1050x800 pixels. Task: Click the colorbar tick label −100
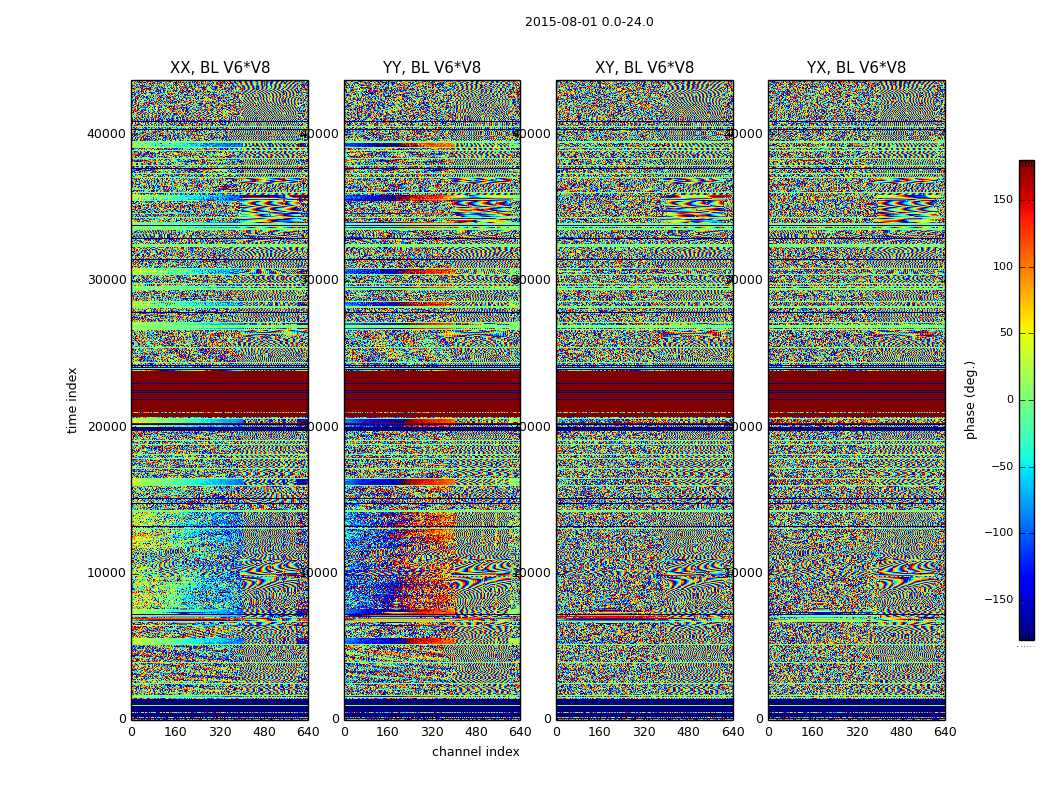click(998, 533)
